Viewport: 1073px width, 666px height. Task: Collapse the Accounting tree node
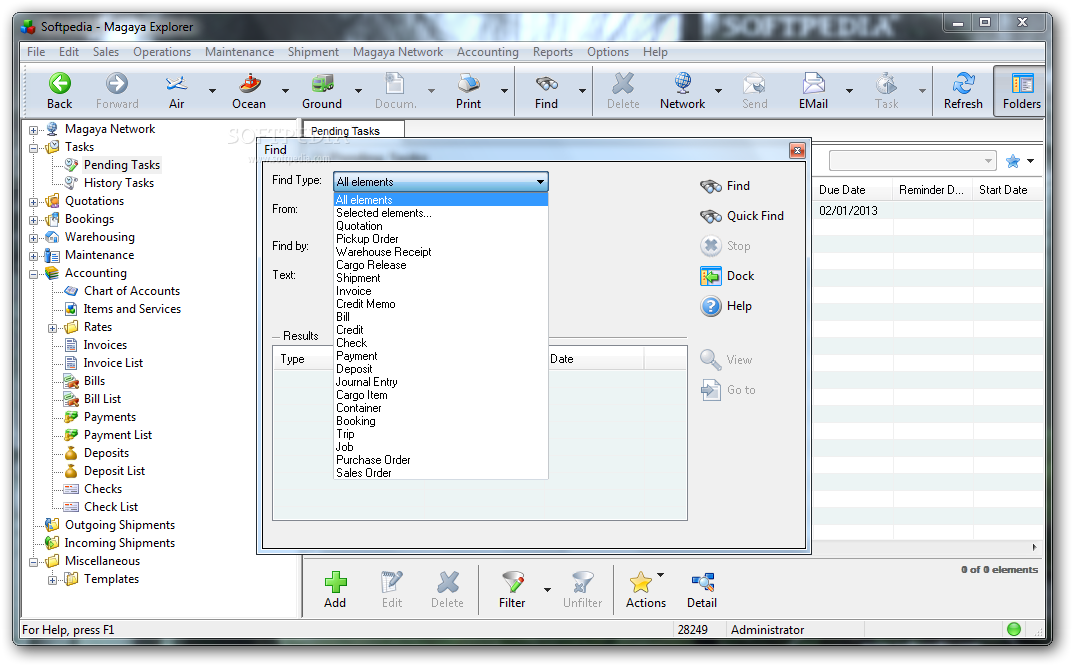(34, 274)
